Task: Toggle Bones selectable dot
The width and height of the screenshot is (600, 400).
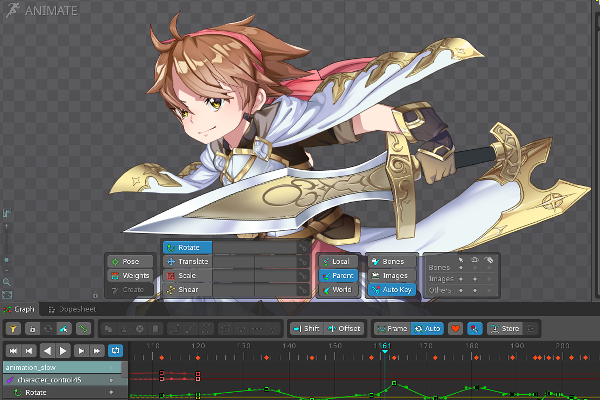Action: tap(461, 268)
